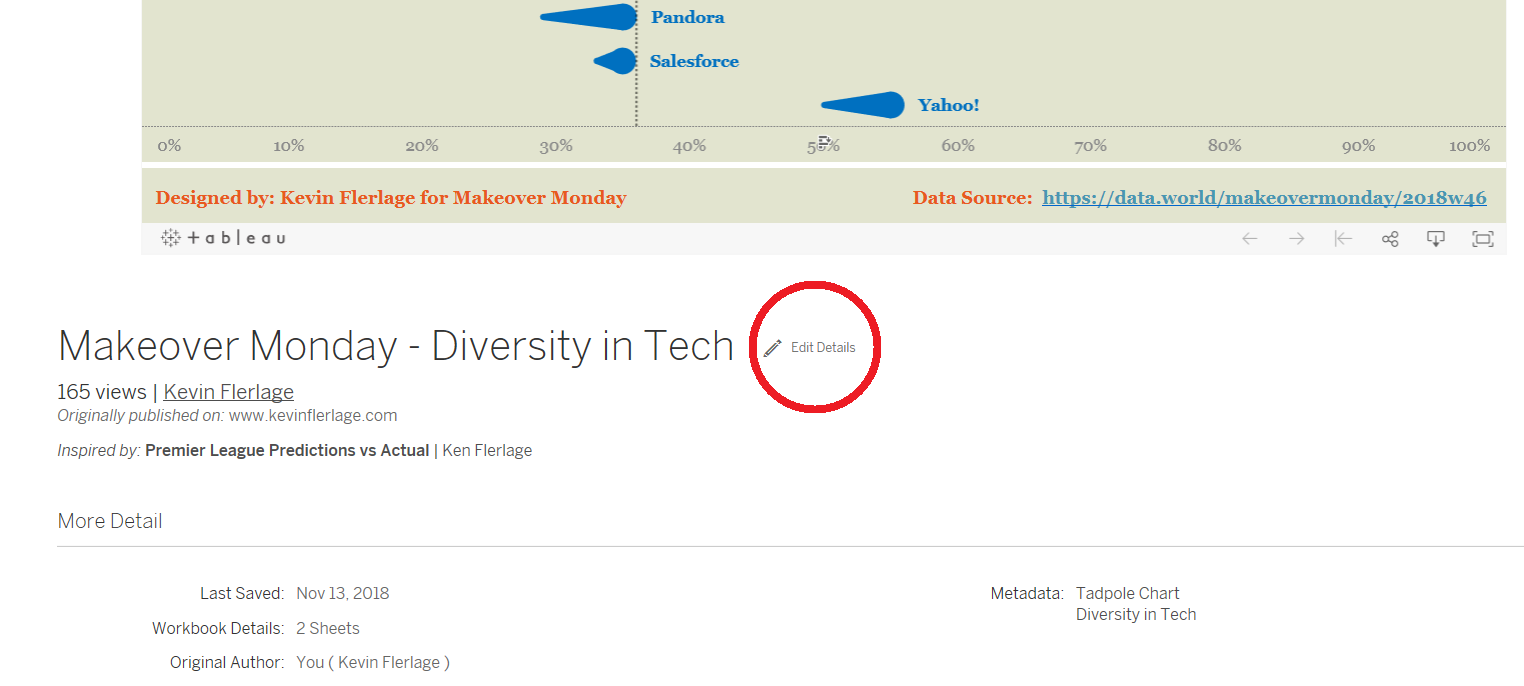Click the Designed by: Kevin Flerlage caption
The height and width of the screenshot is (686, 1524).
(391, 198)
